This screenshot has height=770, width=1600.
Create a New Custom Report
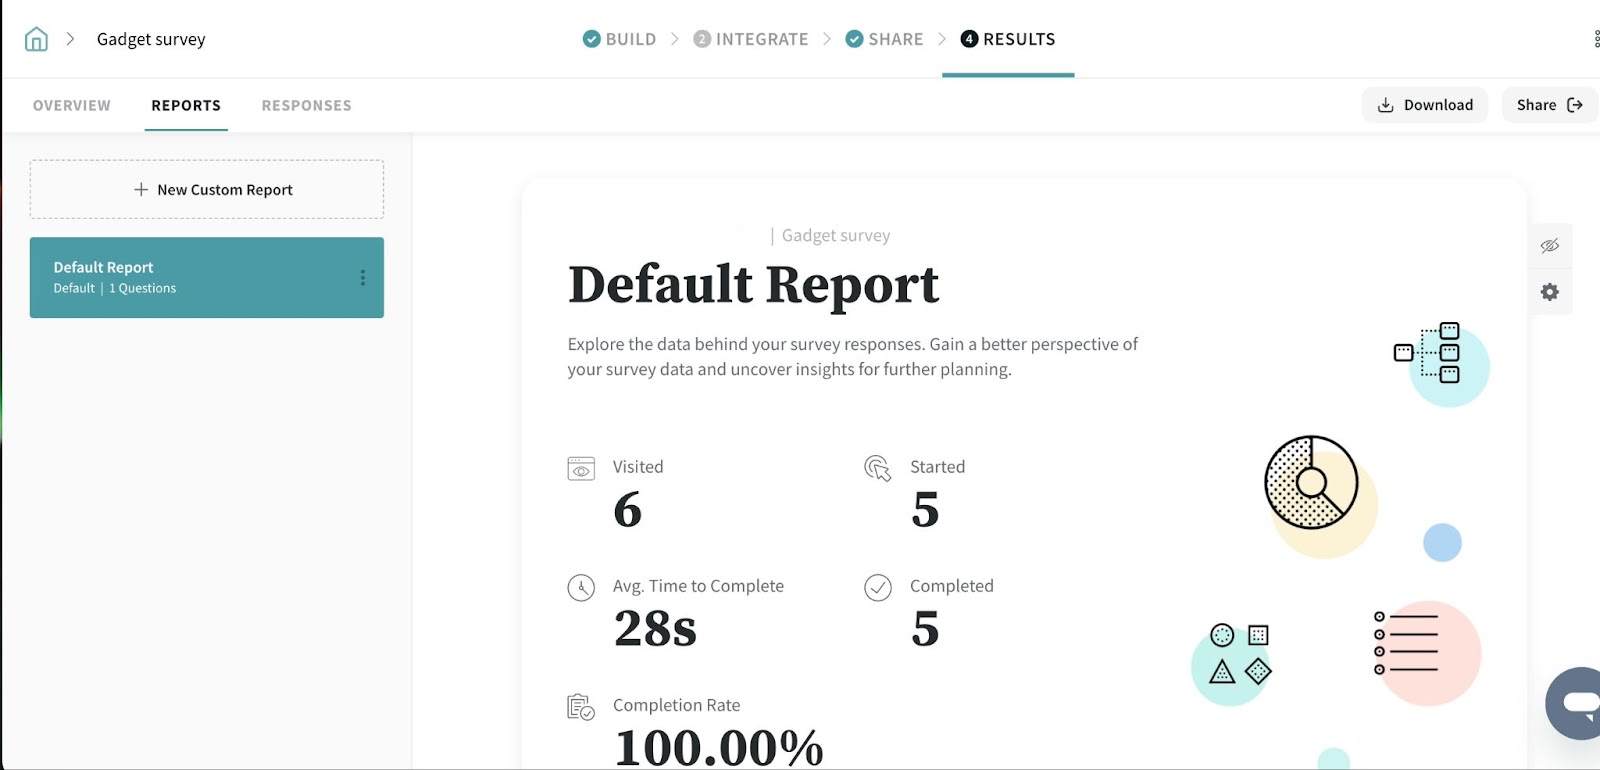click(207, 190)
